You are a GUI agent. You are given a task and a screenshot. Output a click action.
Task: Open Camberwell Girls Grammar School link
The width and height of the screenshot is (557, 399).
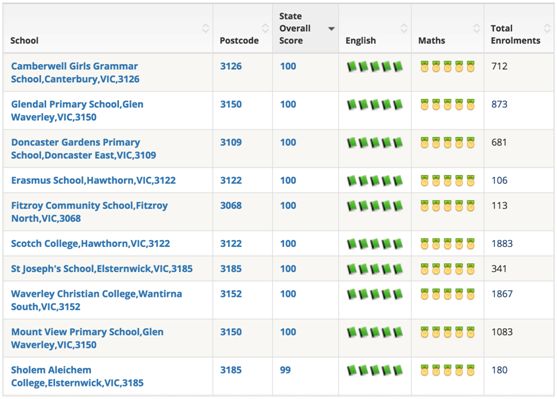[x=75, y=72]
